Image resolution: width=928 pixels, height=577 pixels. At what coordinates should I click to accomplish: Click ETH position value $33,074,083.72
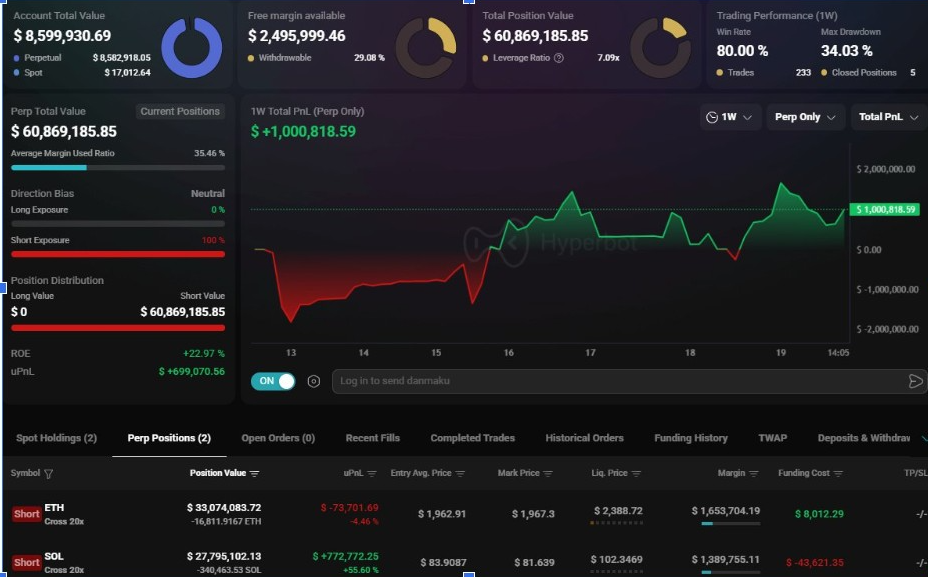(x=224, y=508)
